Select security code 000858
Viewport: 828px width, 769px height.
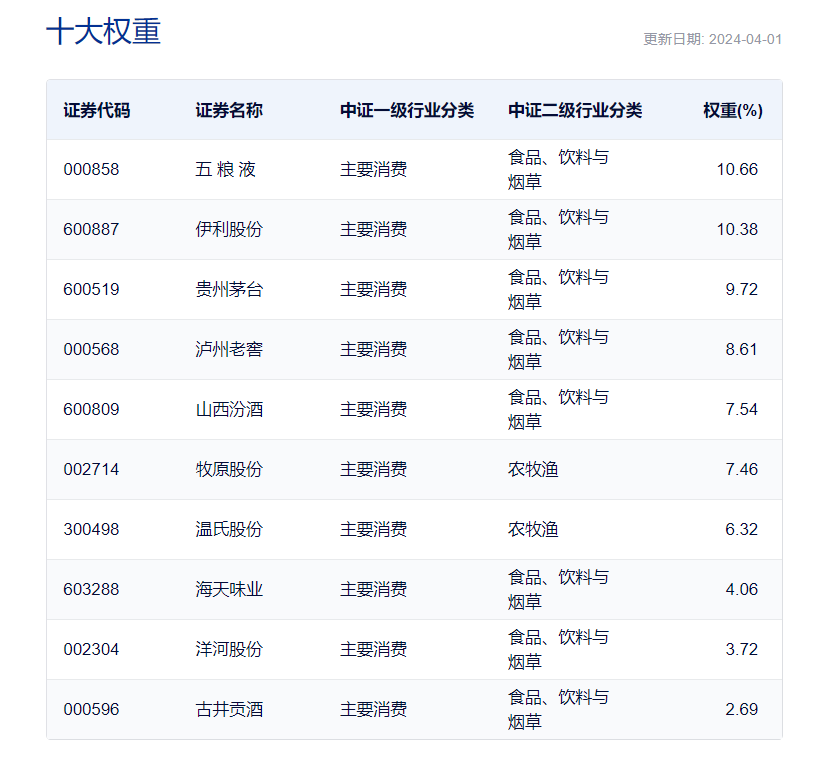(91, 170)
